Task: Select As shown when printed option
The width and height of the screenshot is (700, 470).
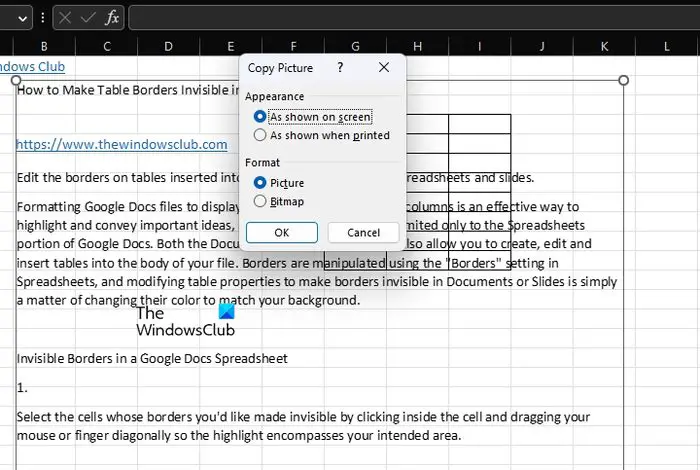Action: pos(321,135)
